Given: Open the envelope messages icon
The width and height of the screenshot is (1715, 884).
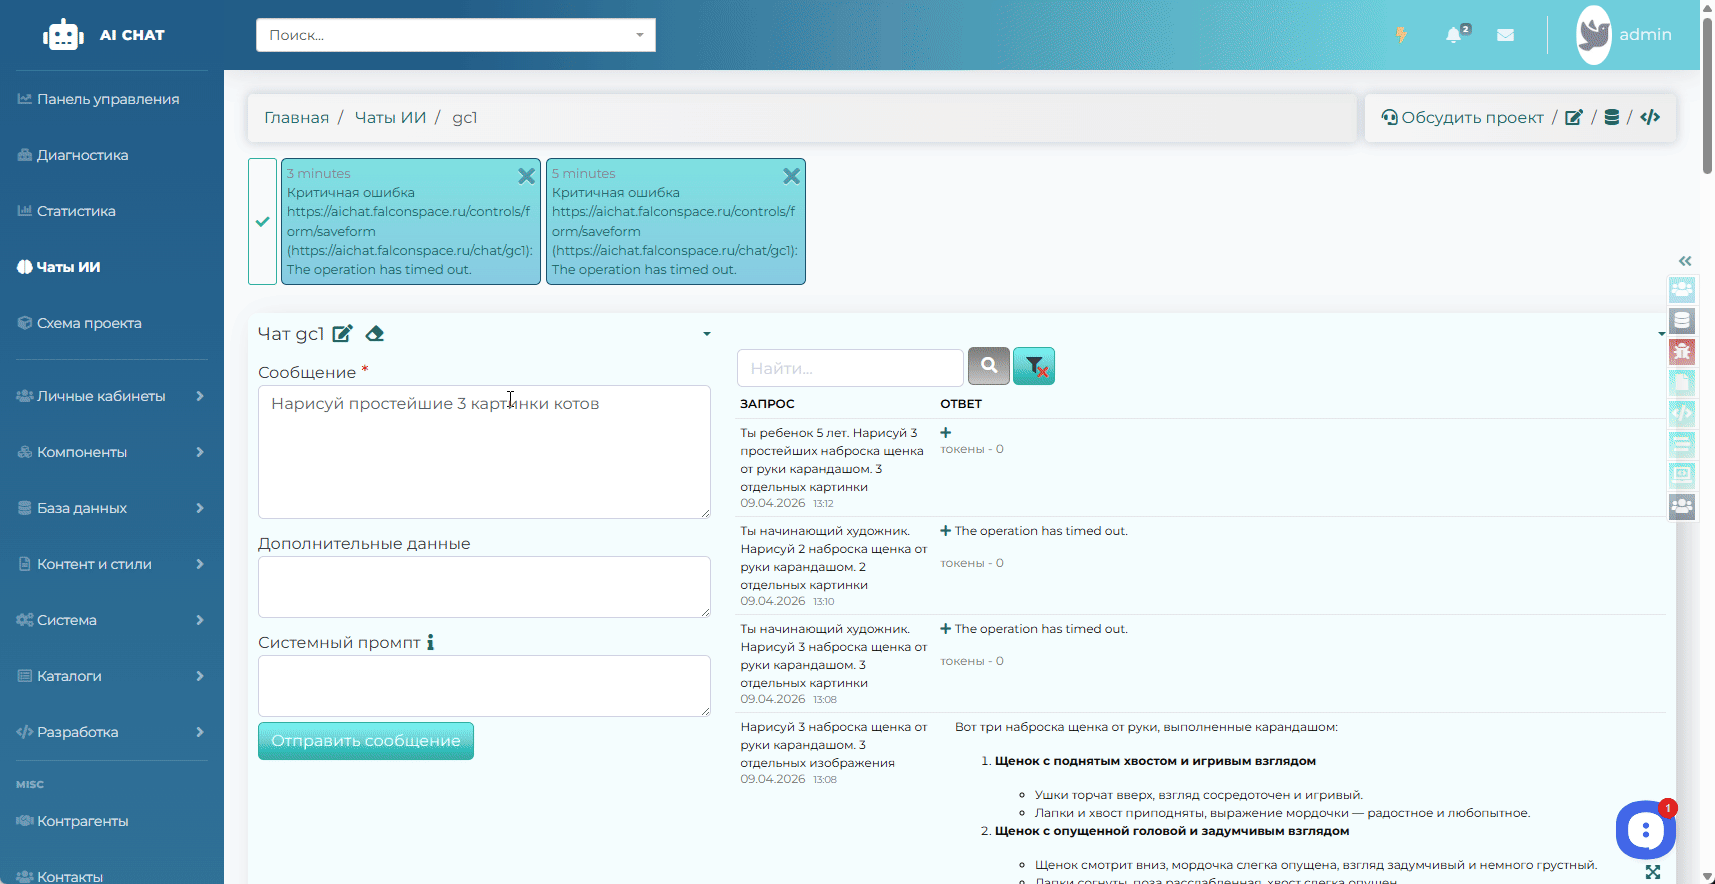Looking at the screenshot, I should pyautogui.click(x=1505, y=35).
